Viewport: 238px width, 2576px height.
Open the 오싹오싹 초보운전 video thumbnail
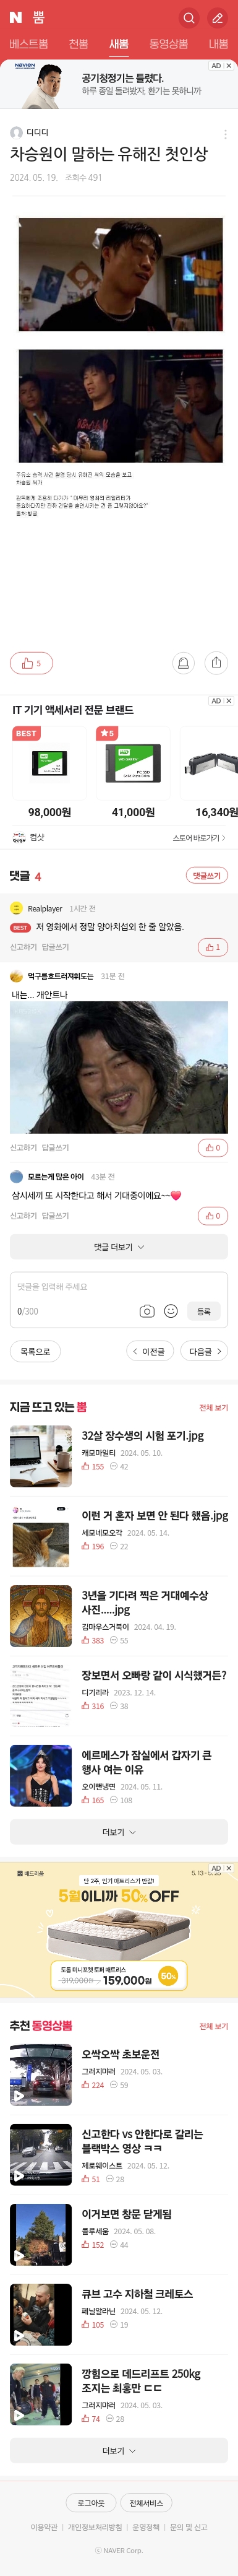point(41,2075)
